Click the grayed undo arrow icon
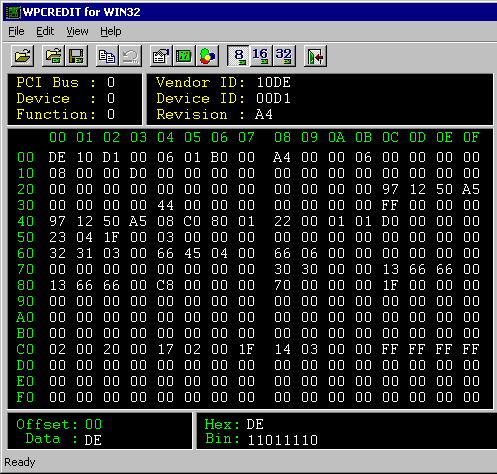The height and width of the screenshot is (474, 497). point(130,56)
